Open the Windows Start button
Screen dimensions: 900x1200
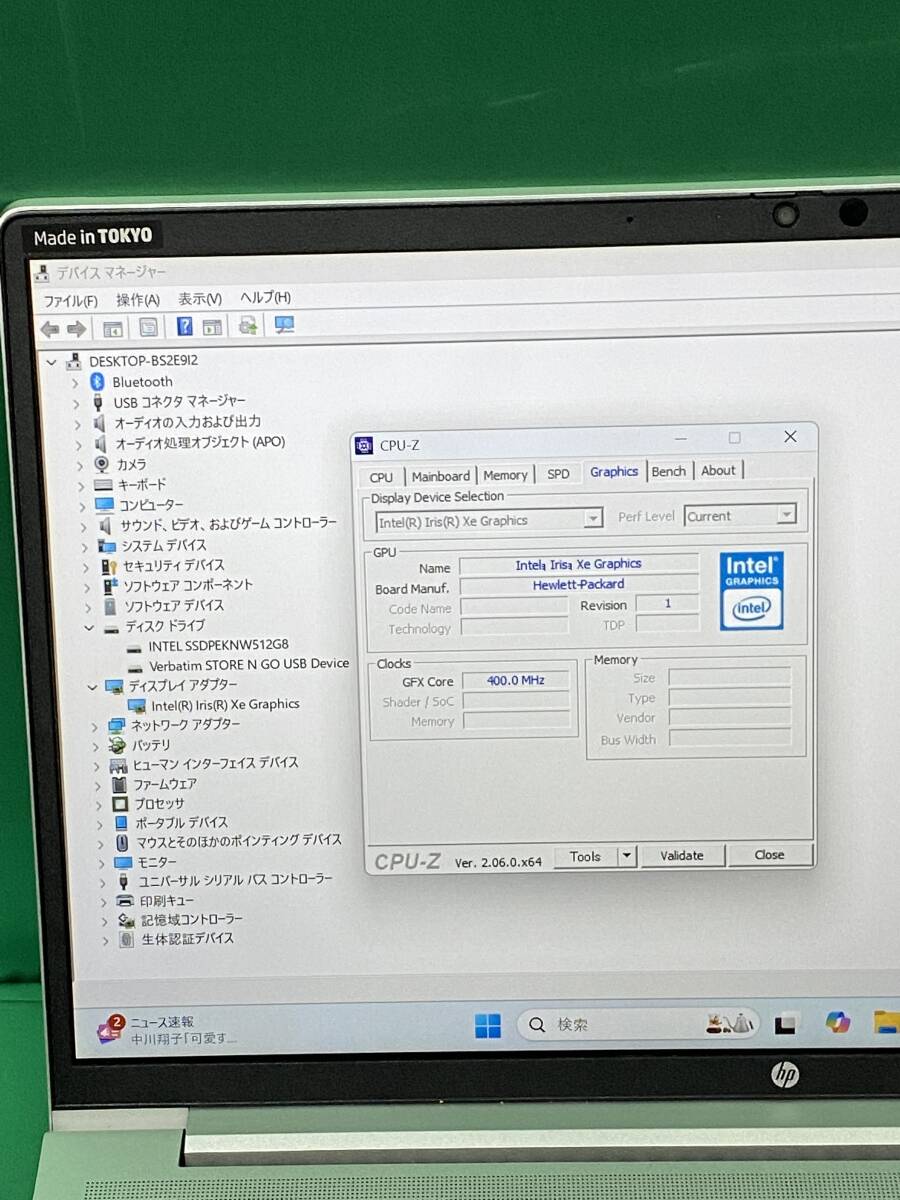[488, 1026]
